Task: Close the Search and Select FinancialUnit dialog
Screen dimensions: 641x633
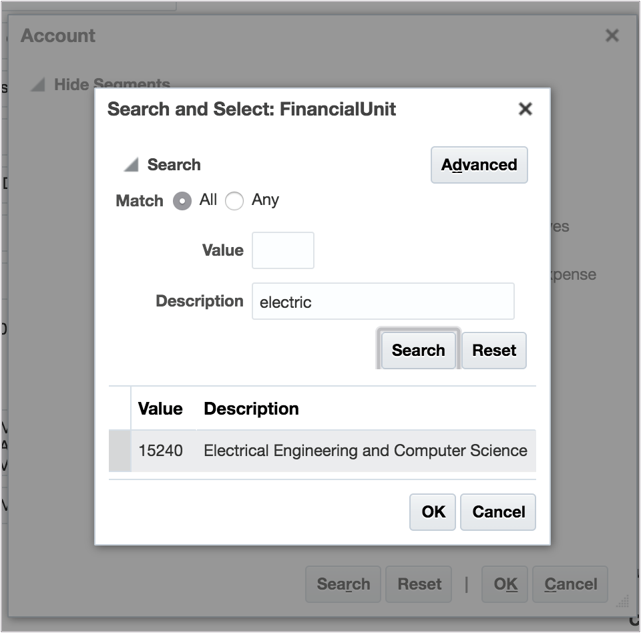Action: (x=525, y=110)
